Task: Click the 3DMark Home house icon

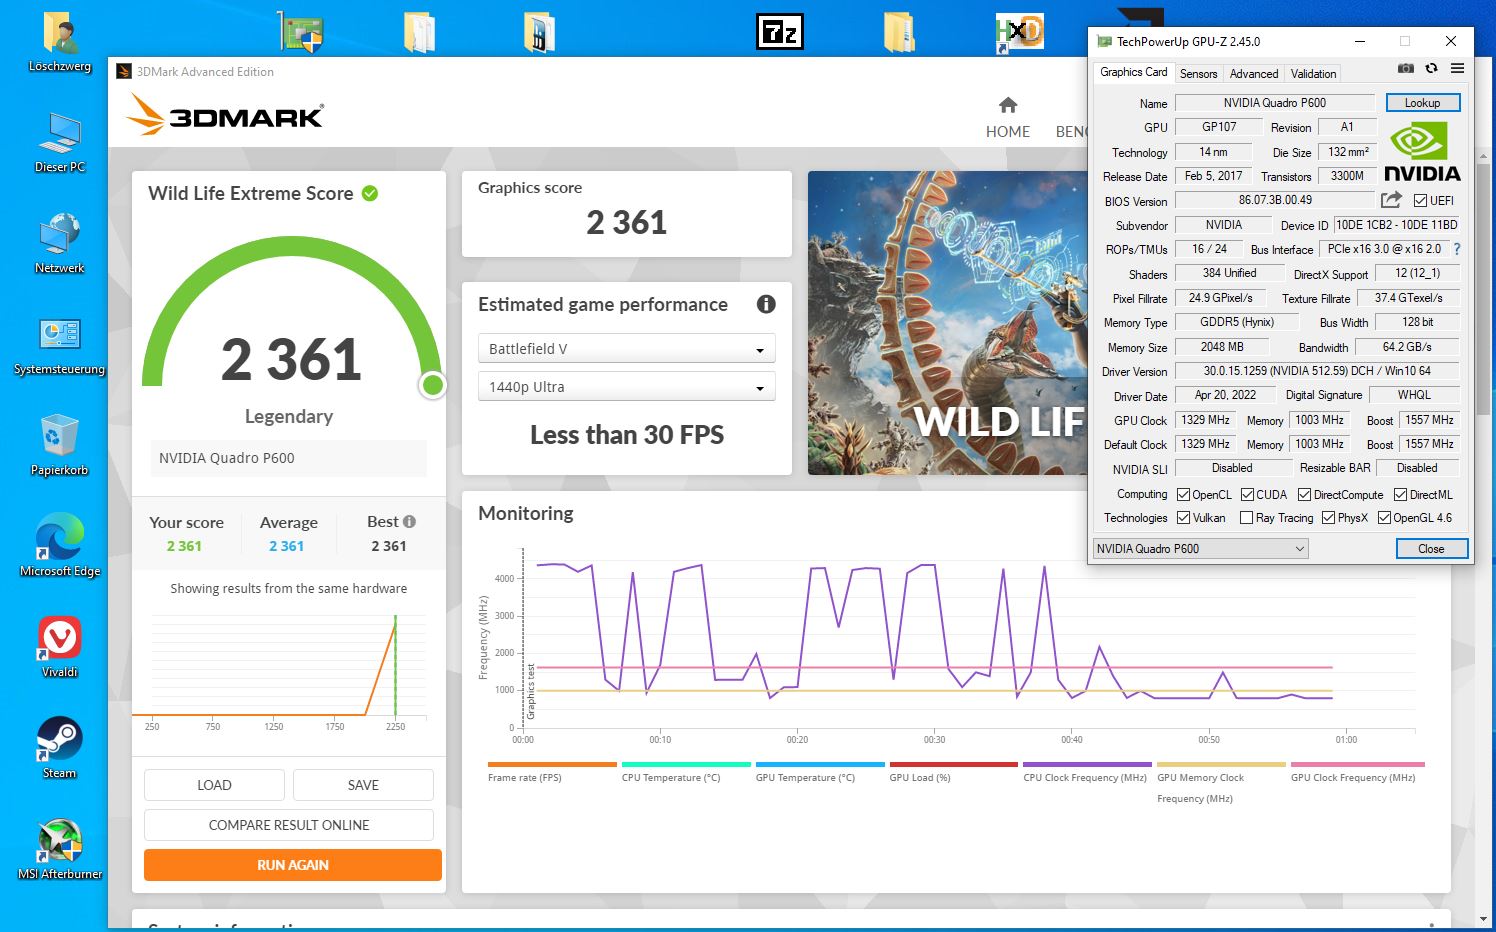Action: (x=1008, y=105)
